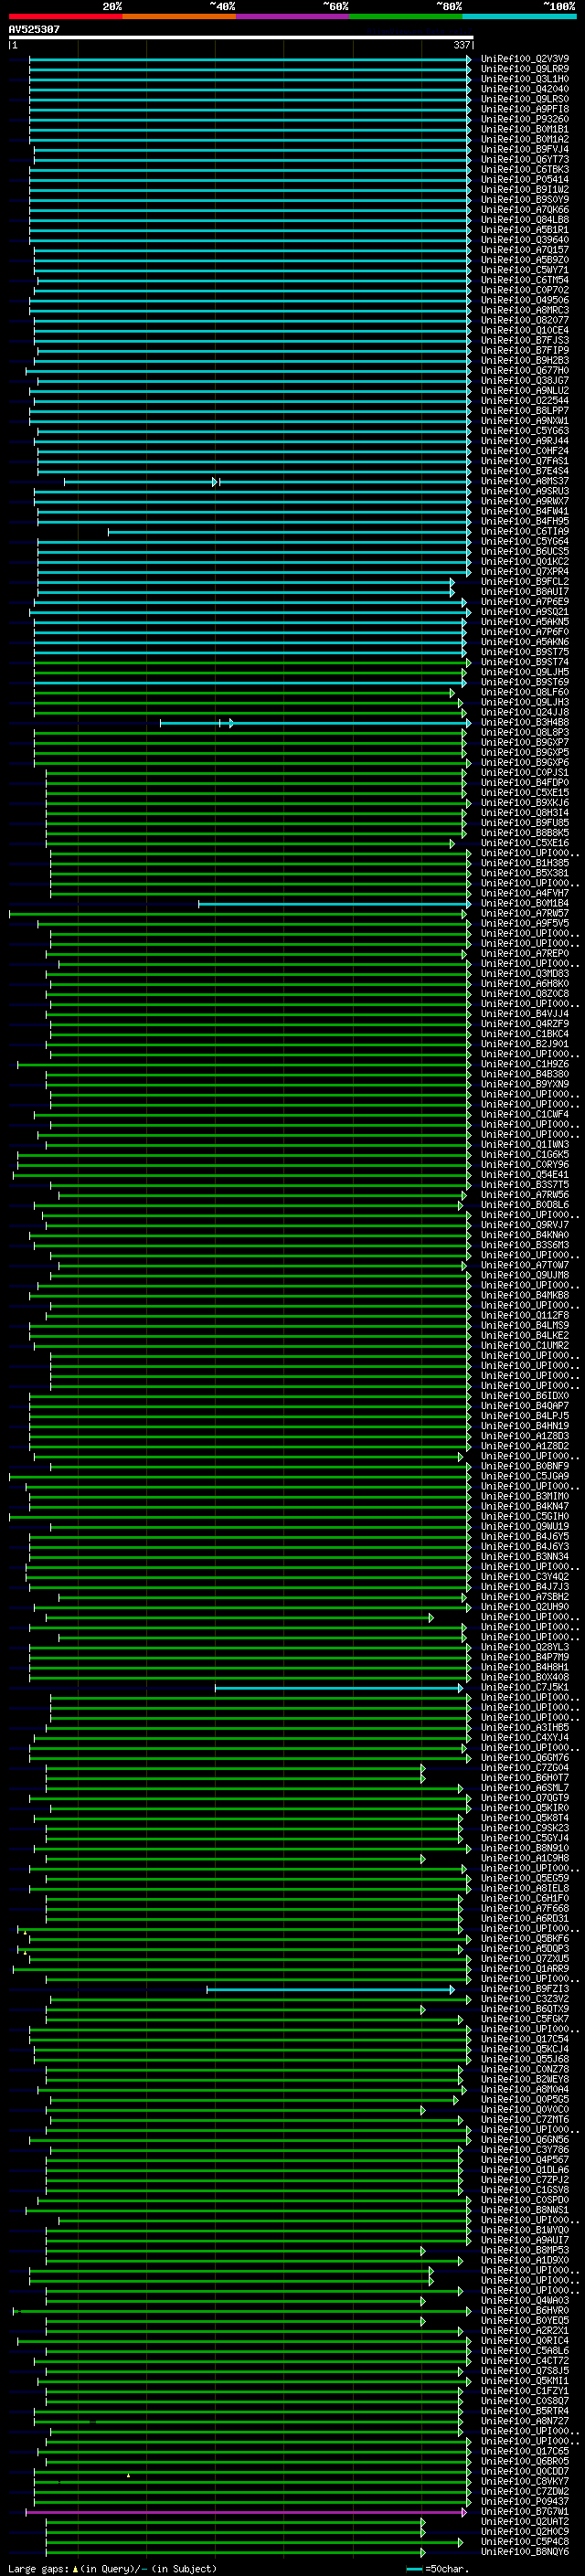Select label UniRef100_C5P4C8
The image size is (585, 2576).
tap(525, 2542)
